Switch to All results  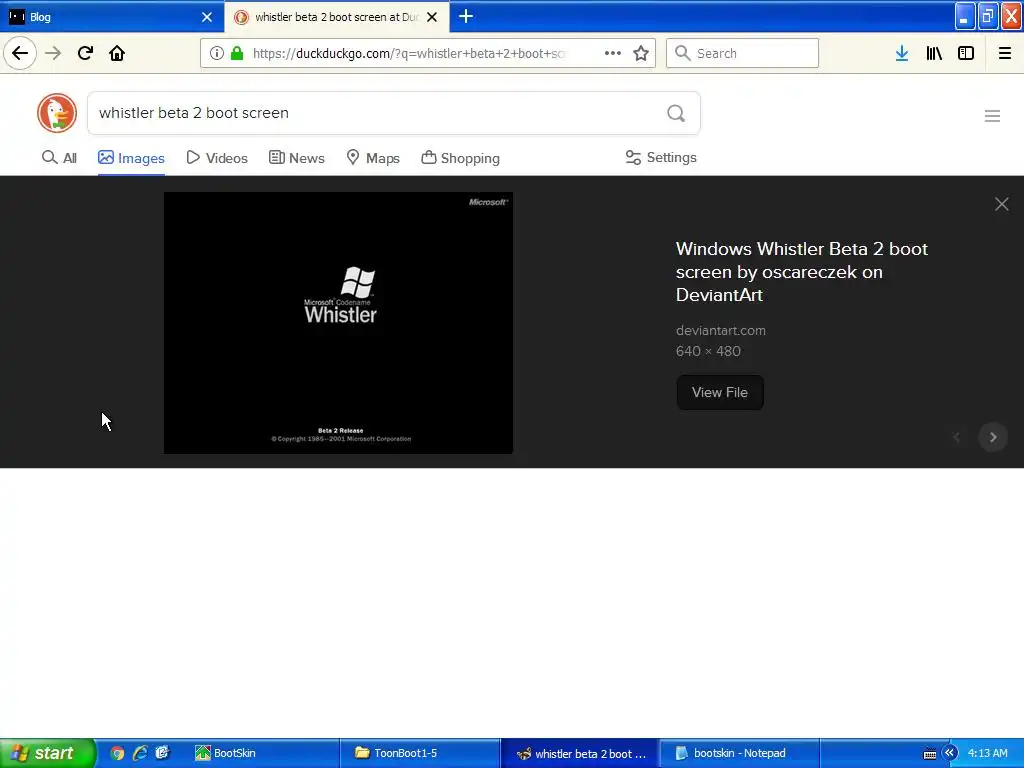[x=59, y=157]
